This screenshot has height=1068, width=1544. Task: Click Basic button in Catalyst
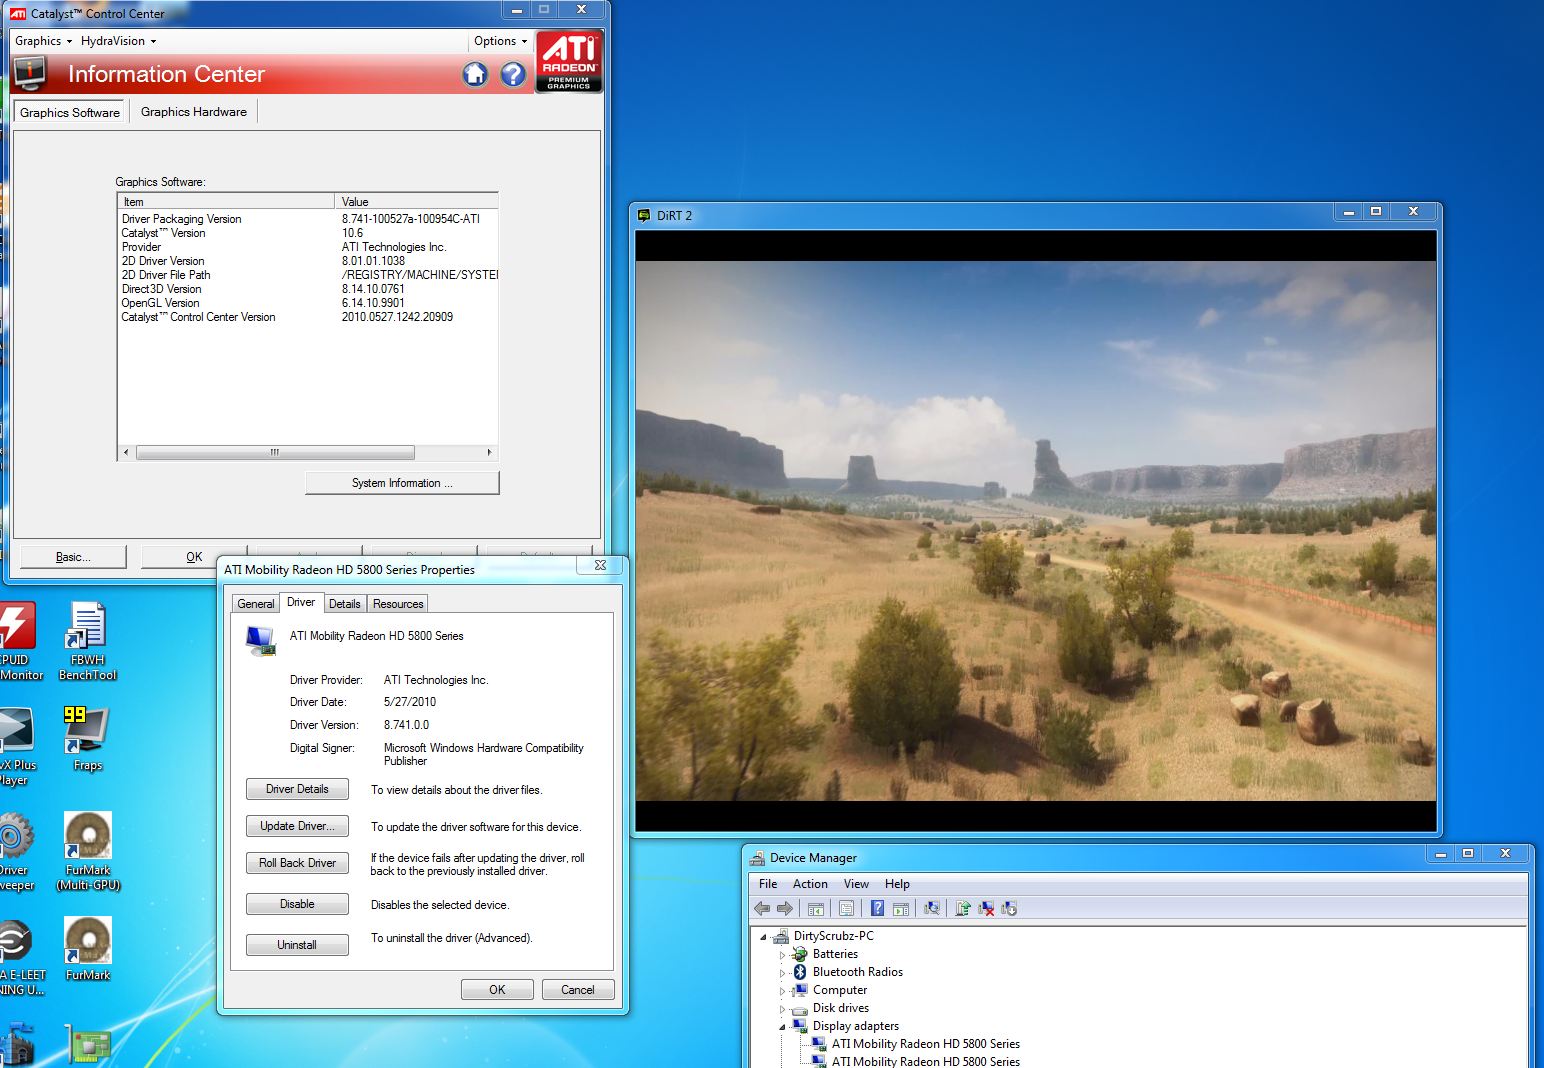point(73,557)
